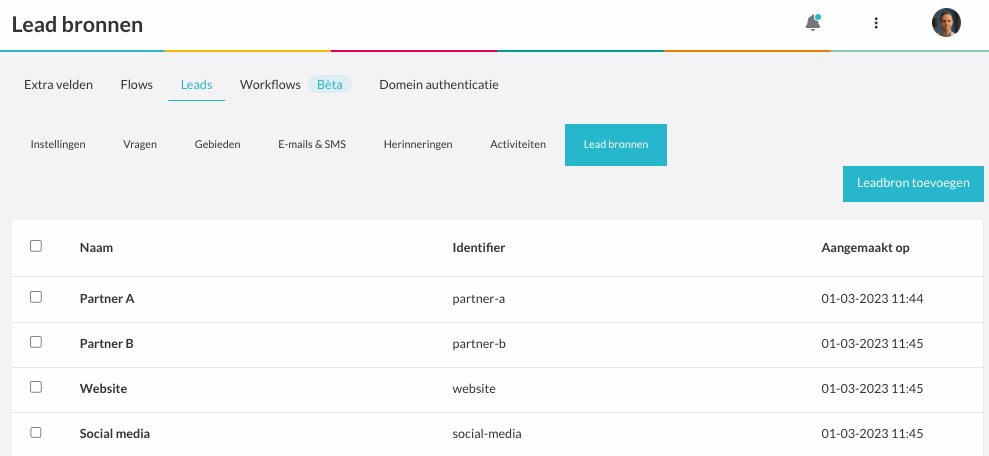Screen dimensions: 989x456
Task: Click the Aangemaakt op column header
Action: [x=865, y=248]
